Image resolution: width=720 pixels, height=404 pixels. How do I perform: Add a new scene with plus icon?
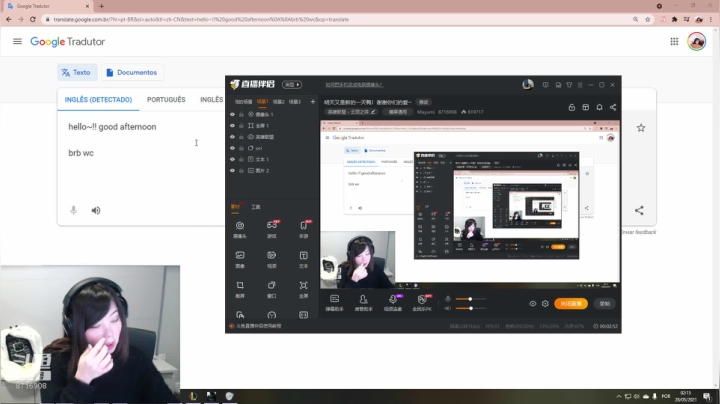coord(313,101)
